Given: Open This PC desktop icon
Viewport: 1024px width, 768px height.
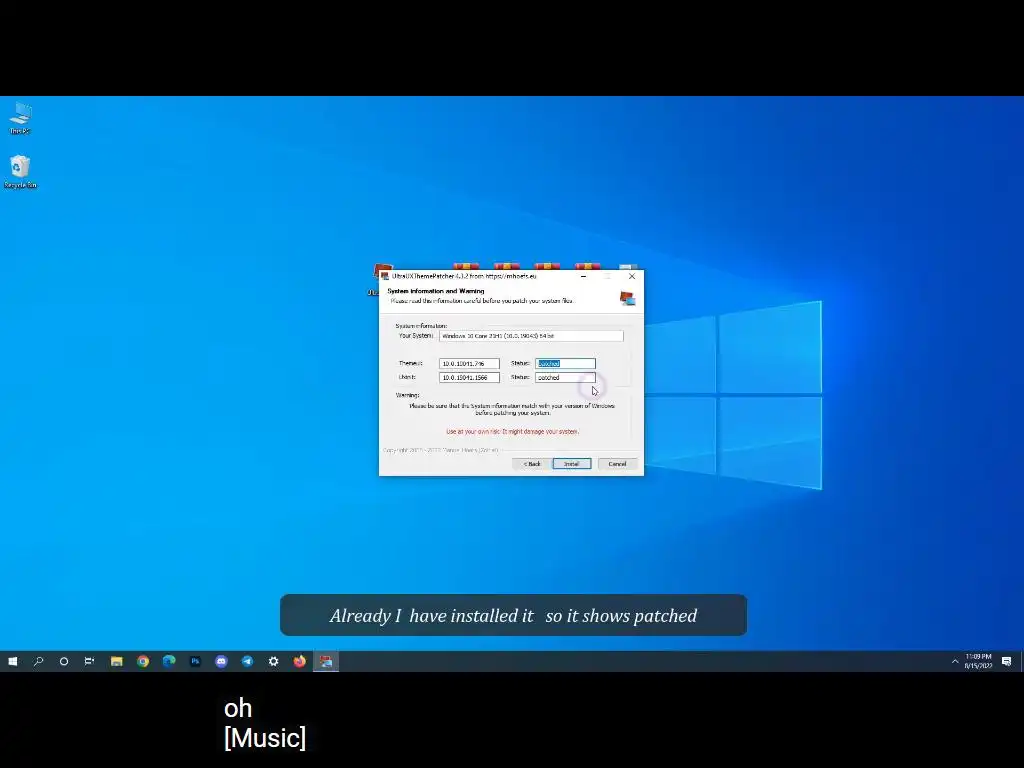Looking at the screenshot, I should 20,118.
